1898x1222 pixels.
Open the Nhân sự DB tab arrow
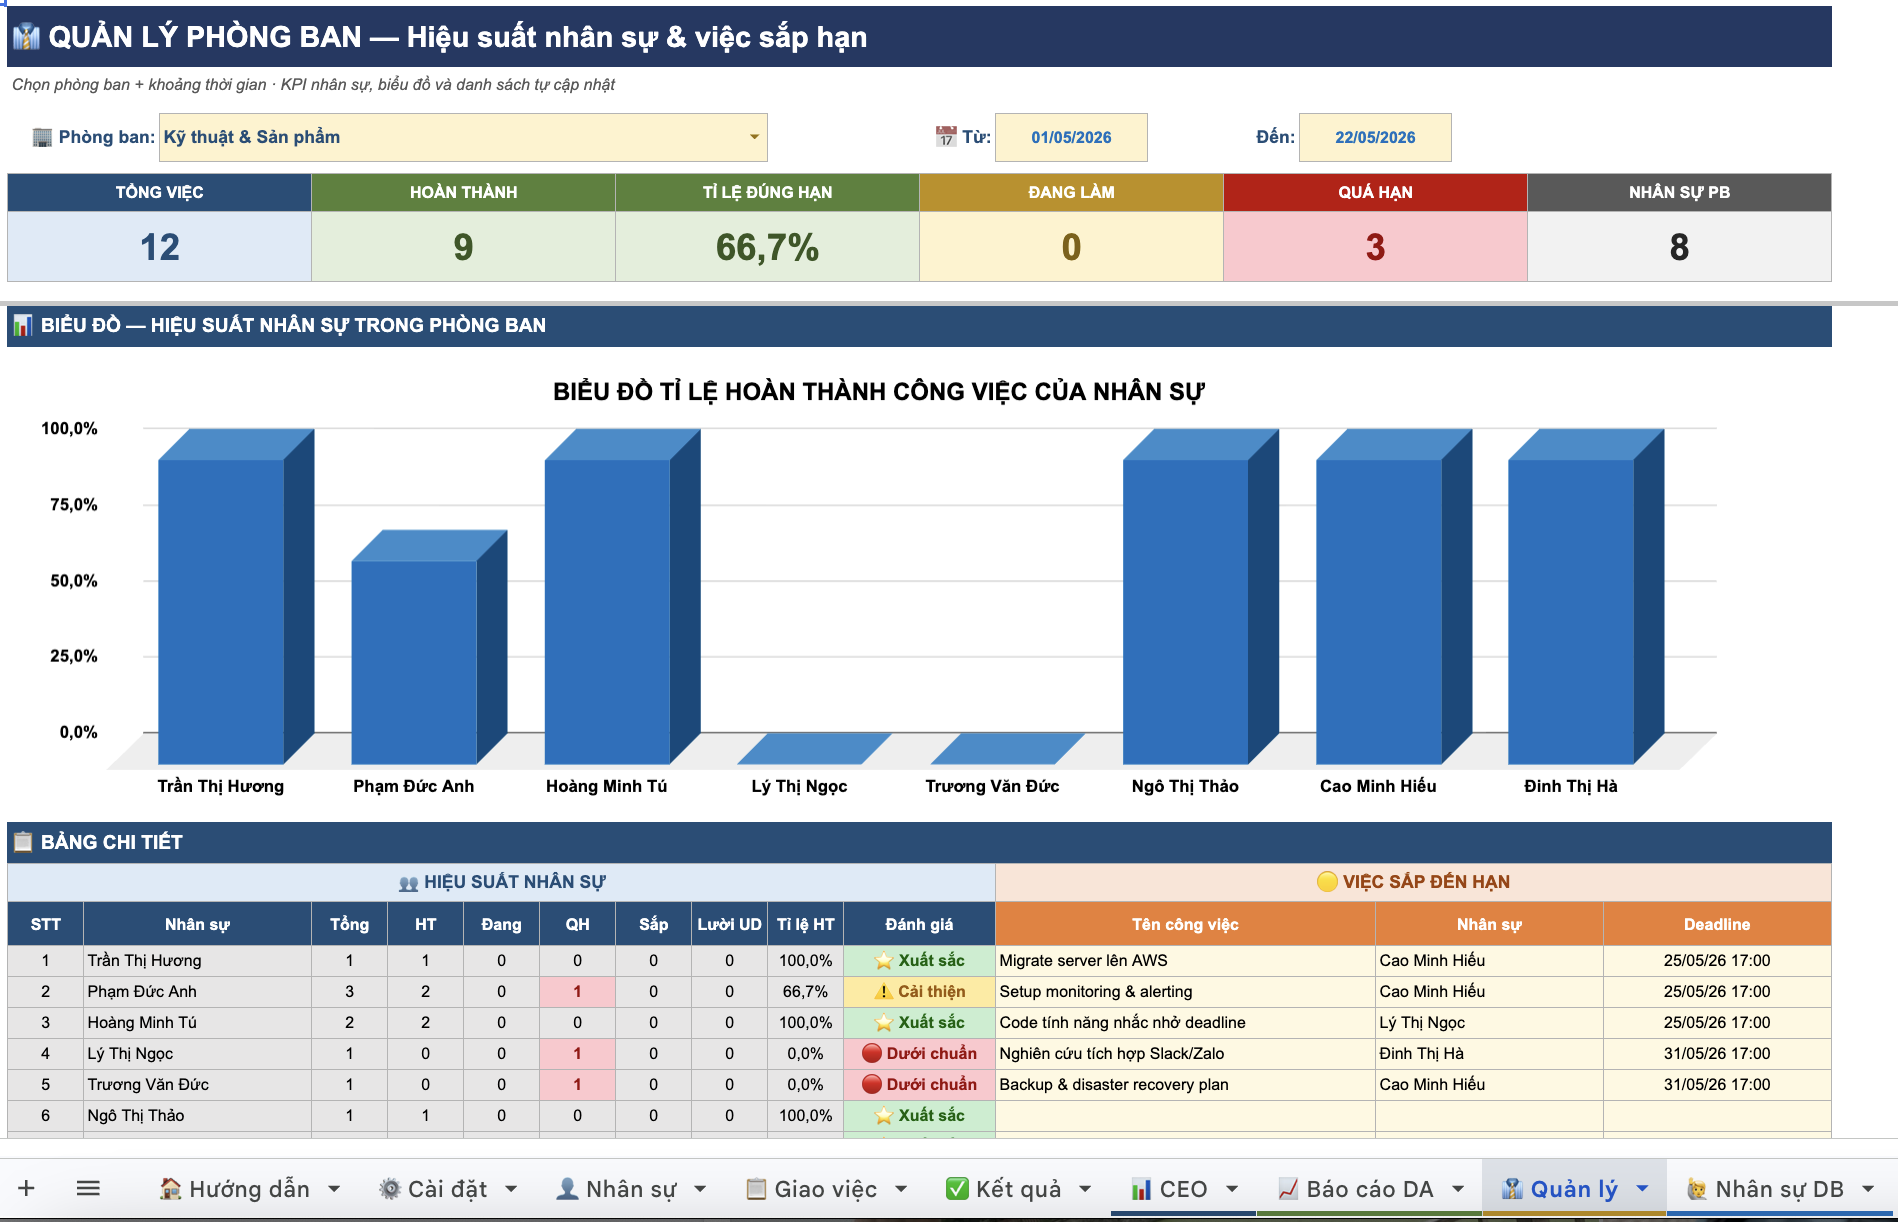click(1868, 1189)
